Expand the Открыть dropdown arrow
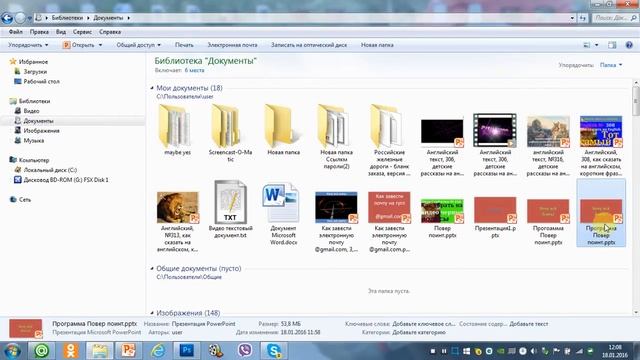 (100, 45)
